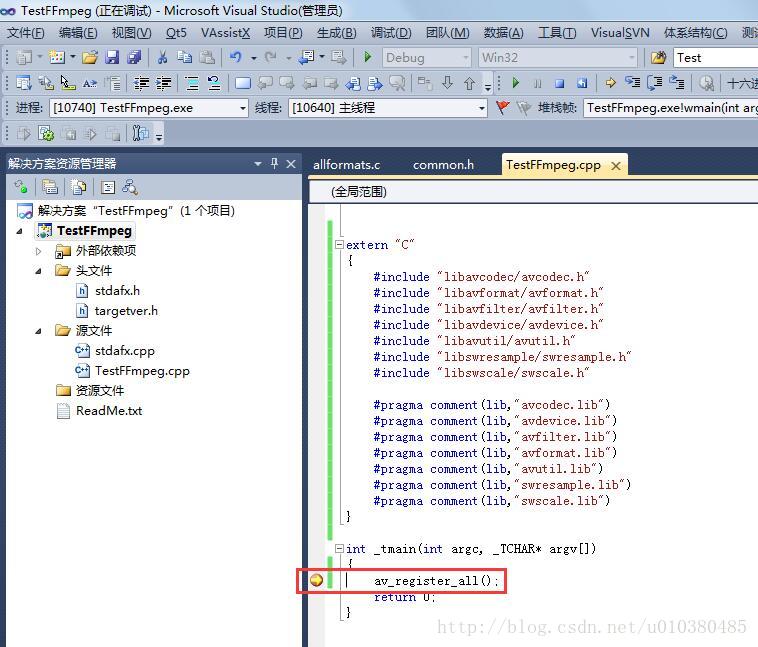Click the 堆栈帧 stack frame field
758x647 pixels.
(x=671, y=108)
